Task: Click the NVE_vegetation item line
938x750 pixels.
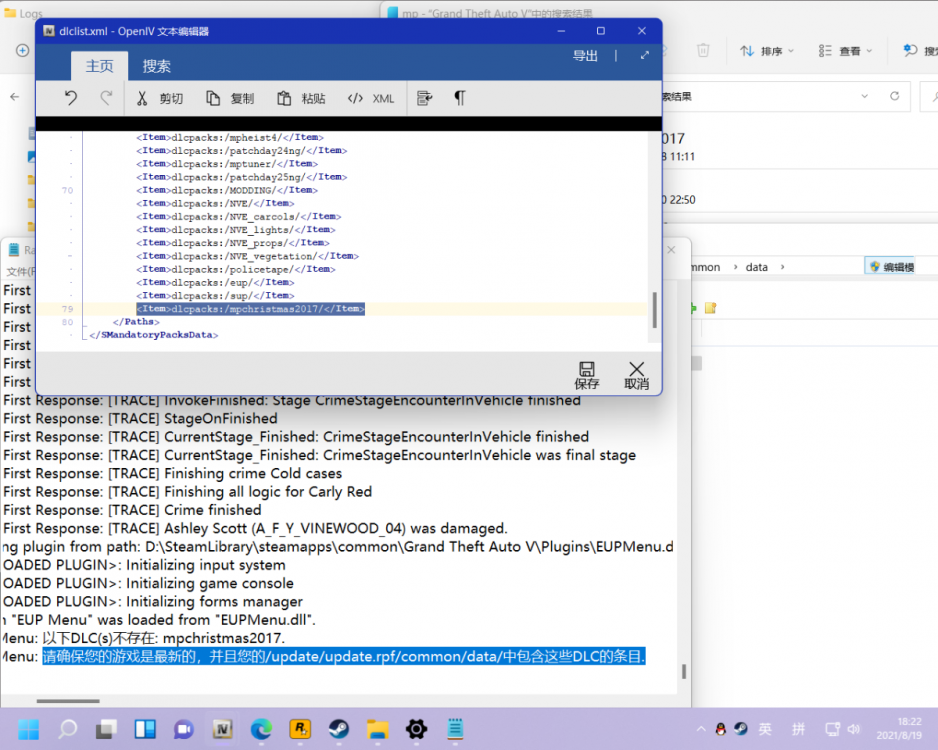Action: (x=248, y=256)
